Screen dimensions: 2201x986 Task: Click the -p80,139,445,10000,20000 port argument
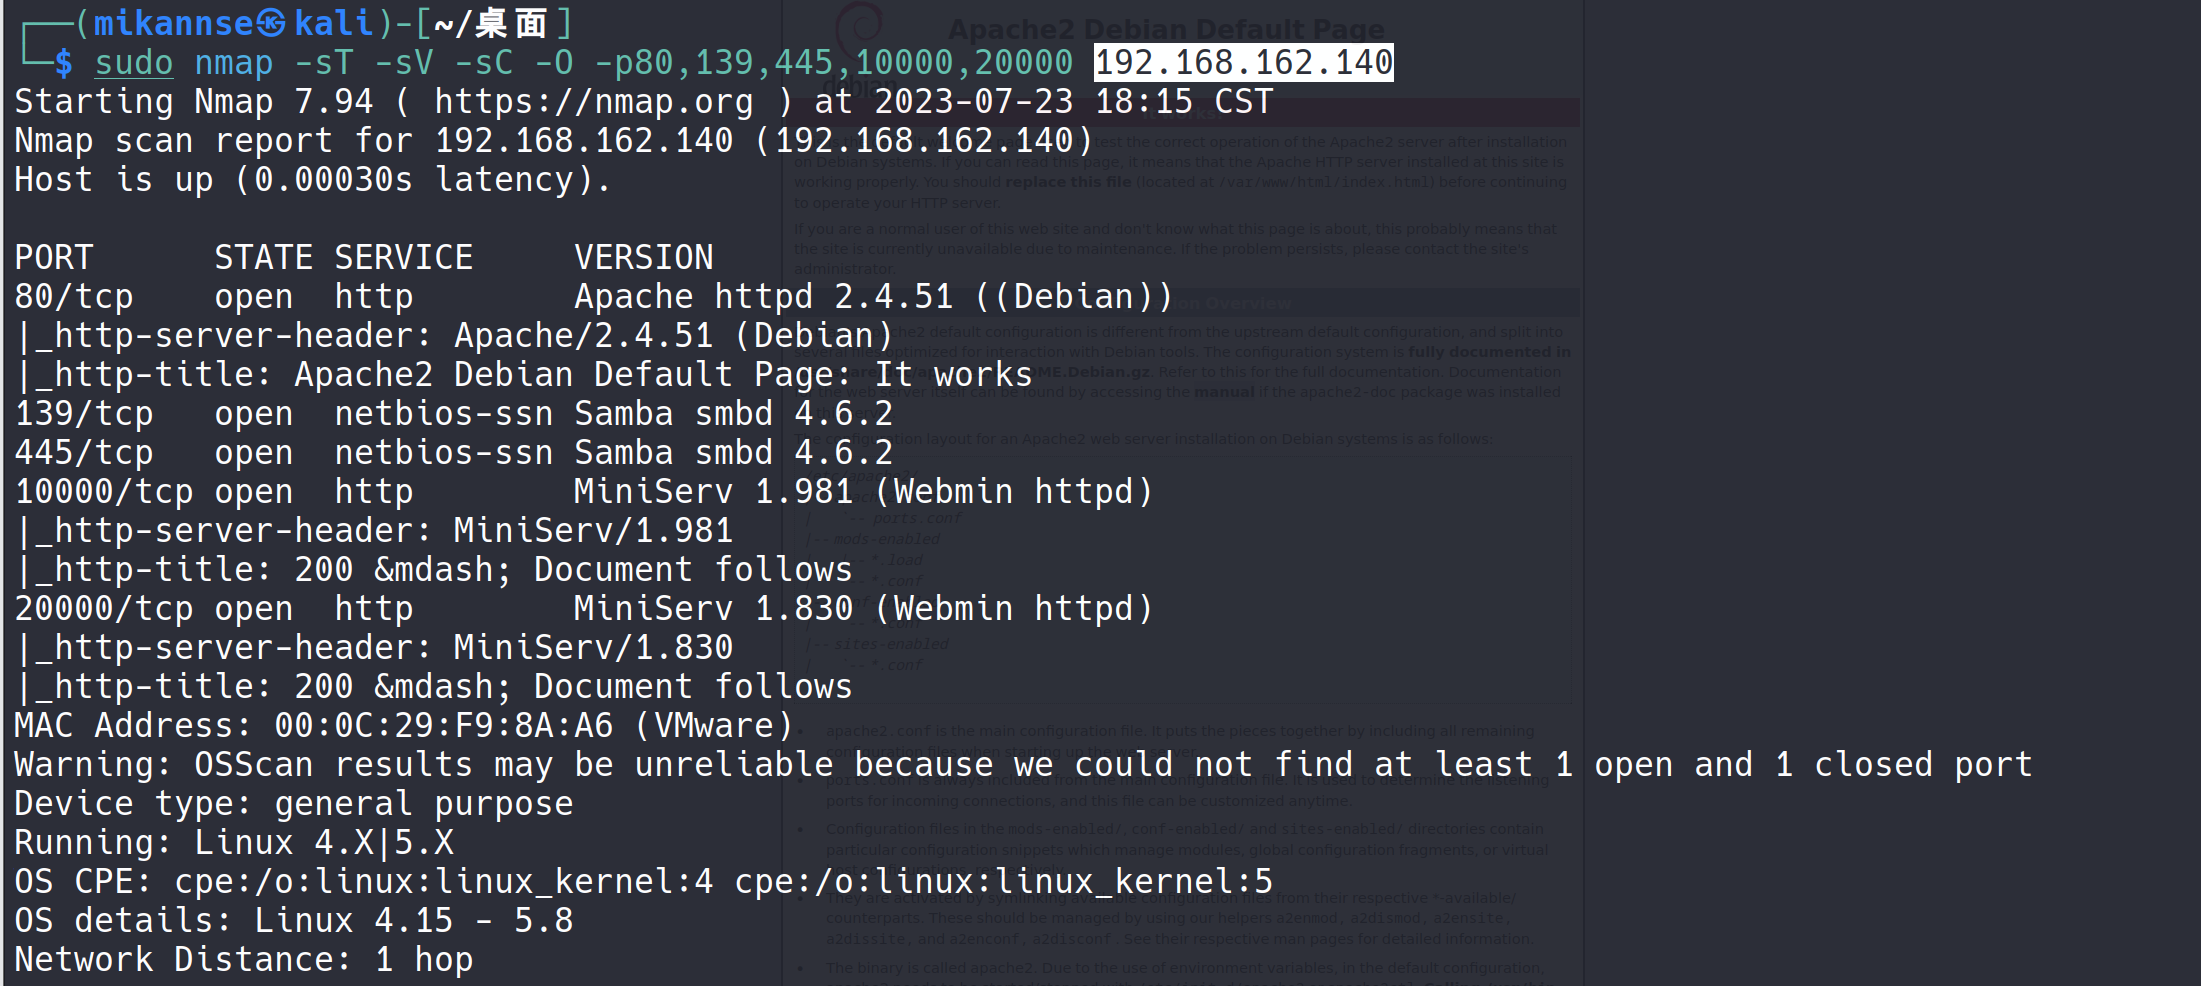[833, 63]
